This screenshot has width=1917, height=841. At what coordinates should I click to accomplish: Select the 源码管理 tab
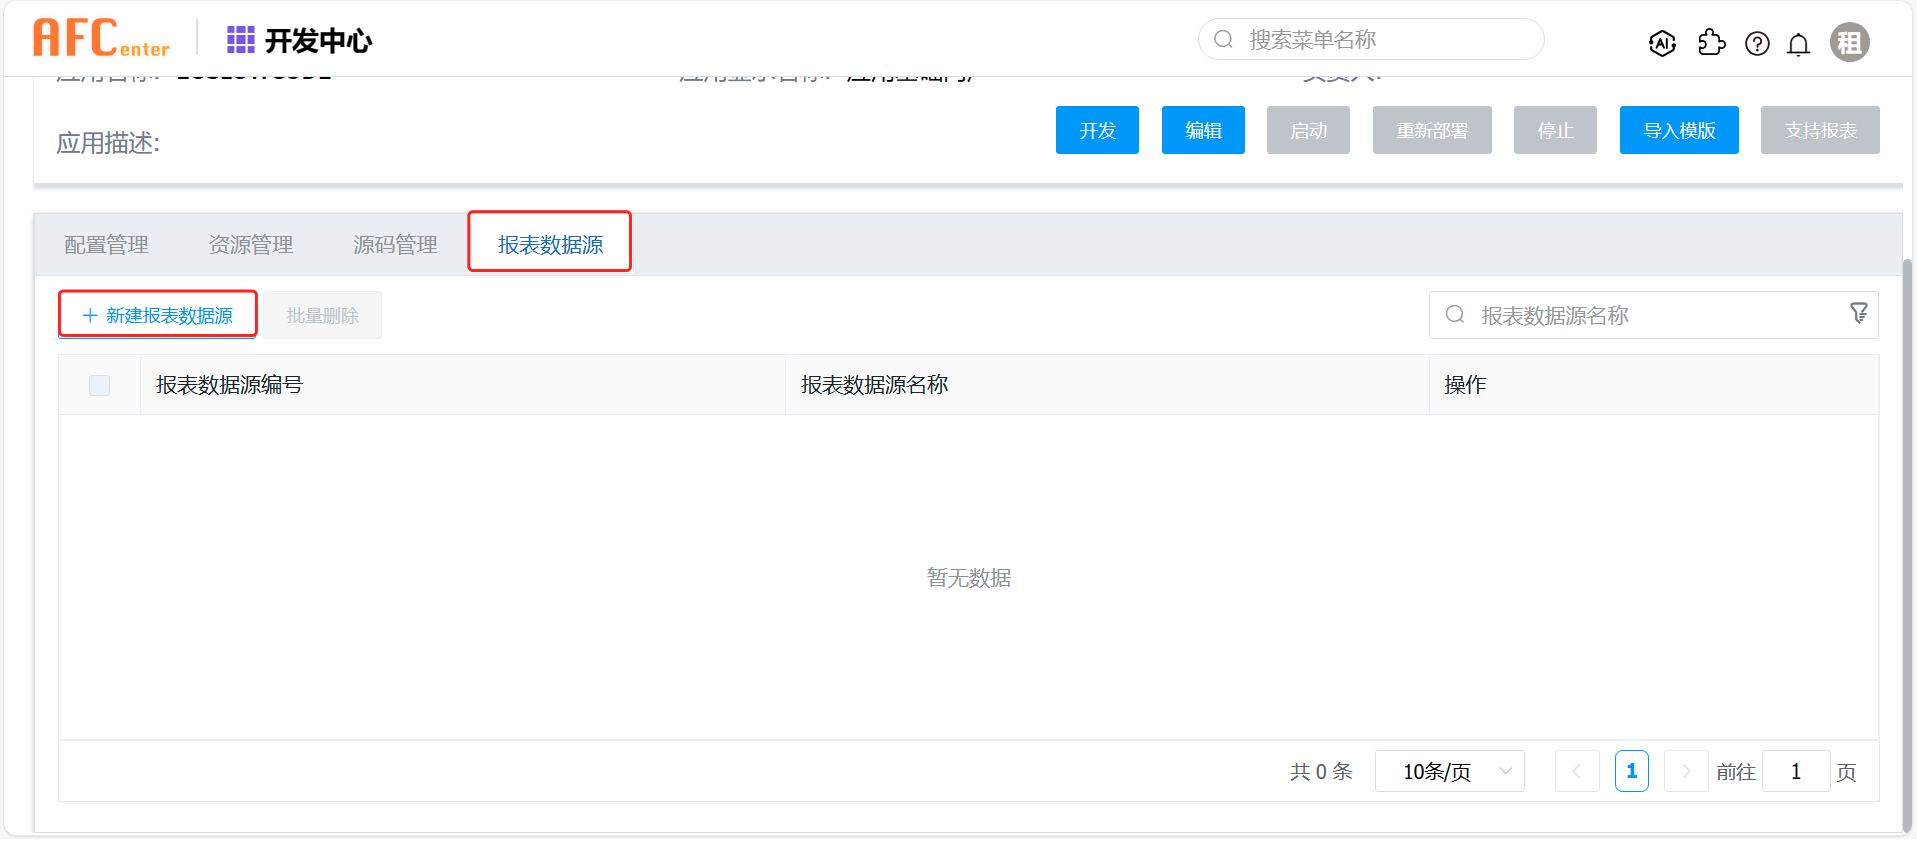coord(395,245)
